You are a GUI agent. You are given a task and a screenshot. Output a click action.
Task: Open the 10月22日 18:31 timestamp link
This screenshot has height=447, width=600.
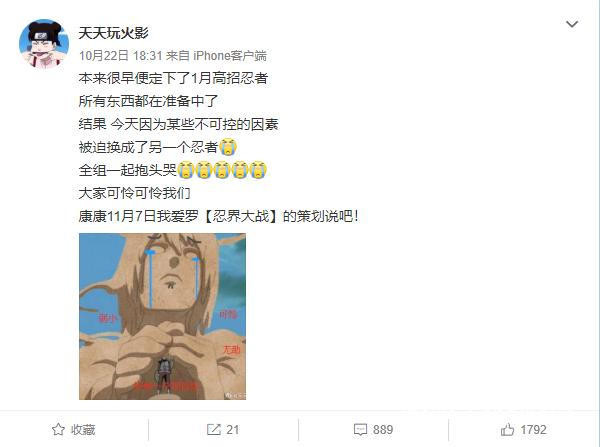coord(121,56)
